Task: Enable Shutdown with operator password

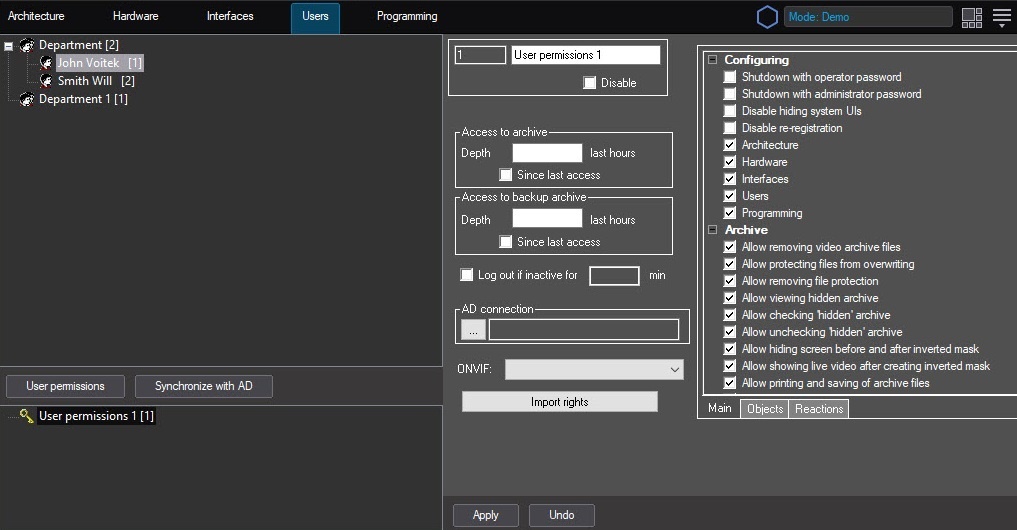Action: tap(730, 77)
